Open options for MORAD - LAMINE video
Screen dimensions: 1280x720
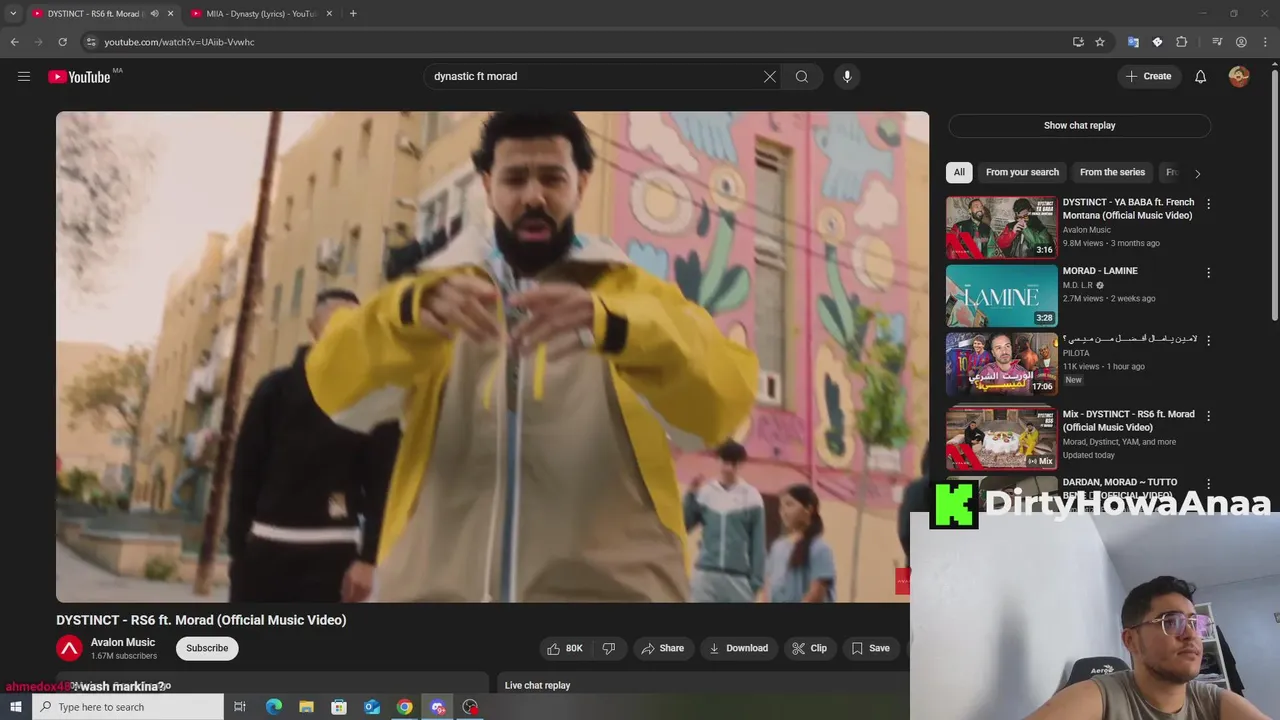(1208, 272)
